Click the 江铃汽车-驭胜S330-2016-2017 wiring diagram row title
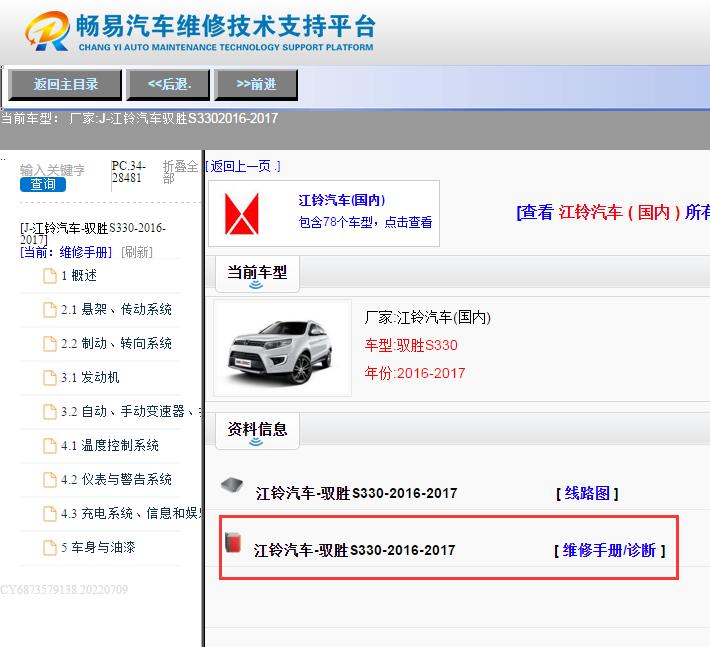The height and width of the screenshot is (647, 710). click(356, 493)
